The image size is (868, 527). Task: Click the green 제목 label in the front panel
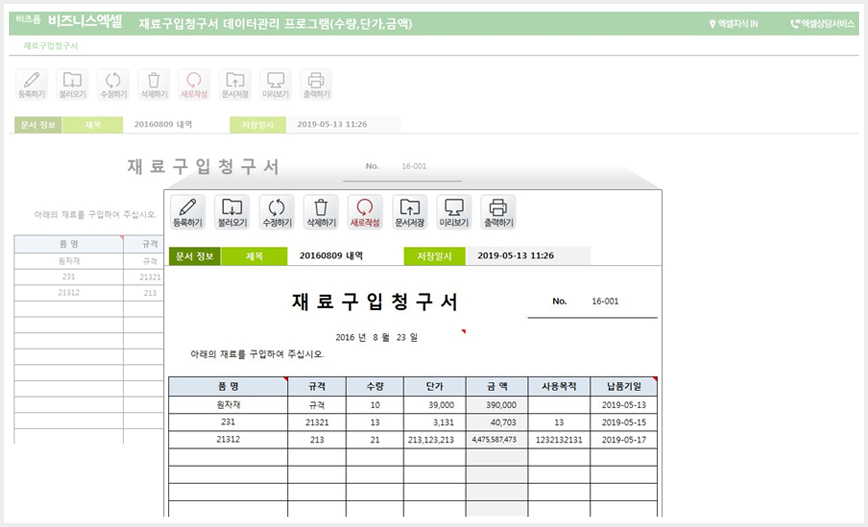click(254, 256)
